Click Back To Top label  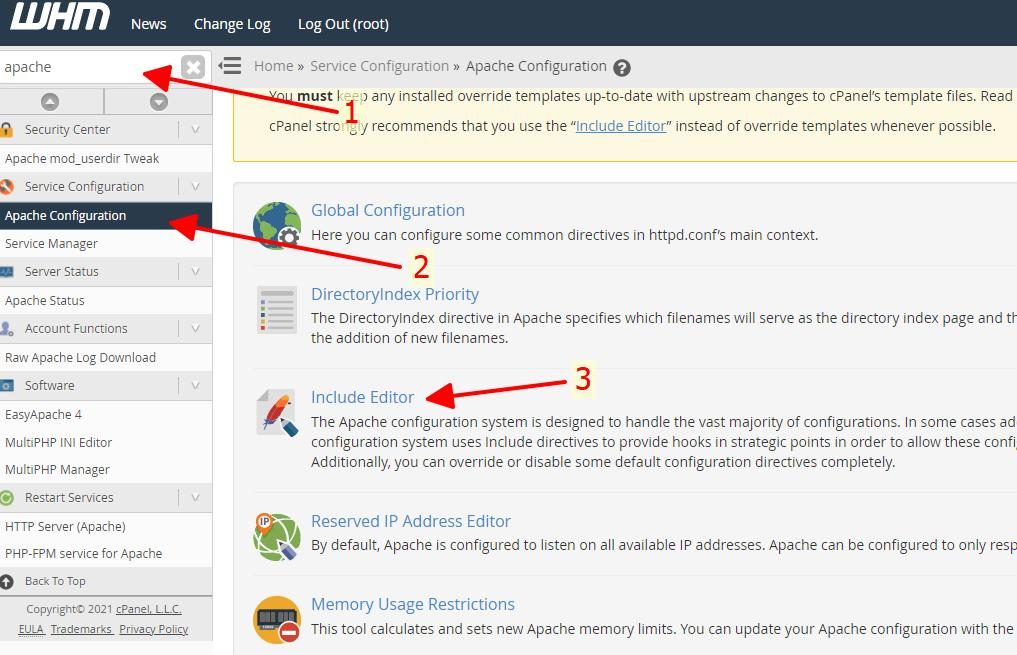click(55, 582)
